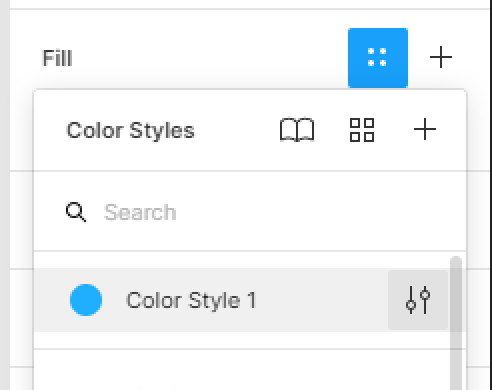Click empty header space beside the Color Styles title
The height and width of the screenshot is (390, 492).
coord(237,130)
